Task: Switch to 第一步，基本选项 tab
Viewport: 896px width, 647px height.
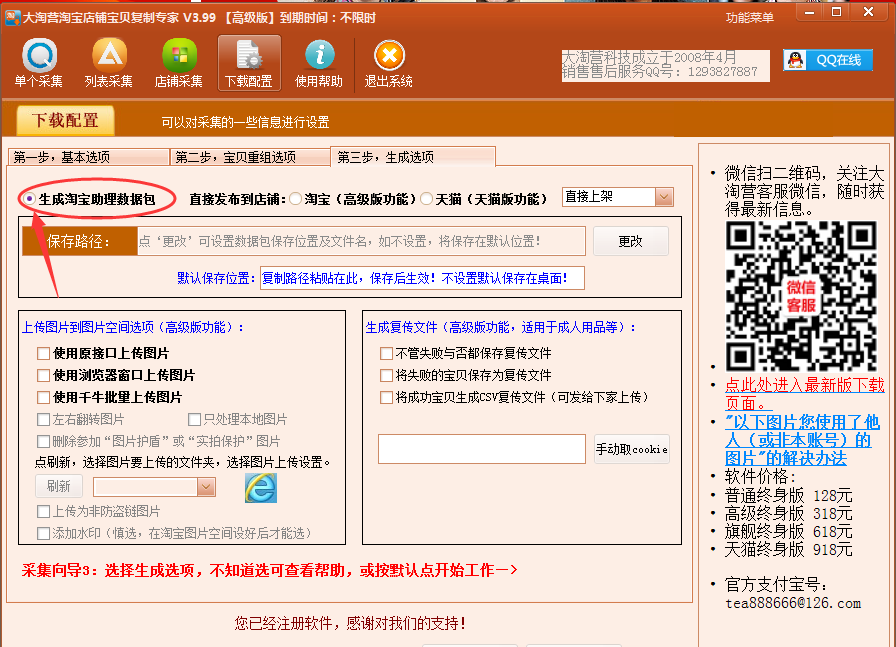Action: tap(89, 157)
